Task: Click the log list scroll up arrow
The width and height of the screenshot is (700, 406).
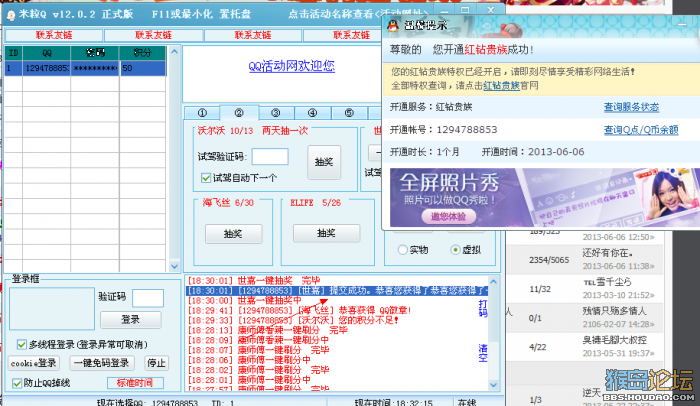Action: (x=493, y=281)
